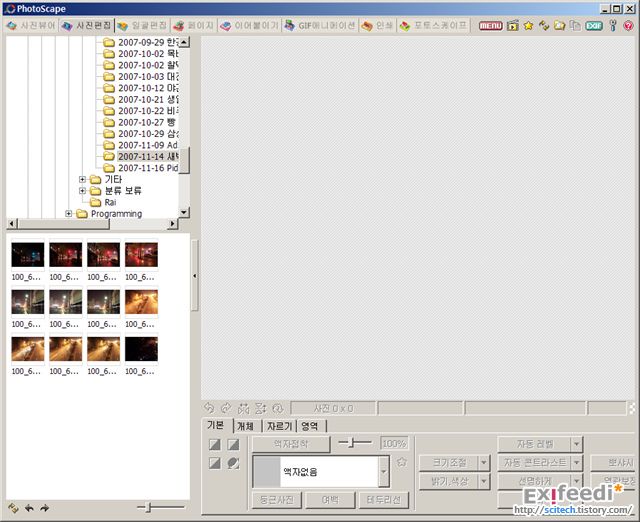Click the 크기조절 button
The width and height of the screenshot is (640, 522).
coord(449,463)
